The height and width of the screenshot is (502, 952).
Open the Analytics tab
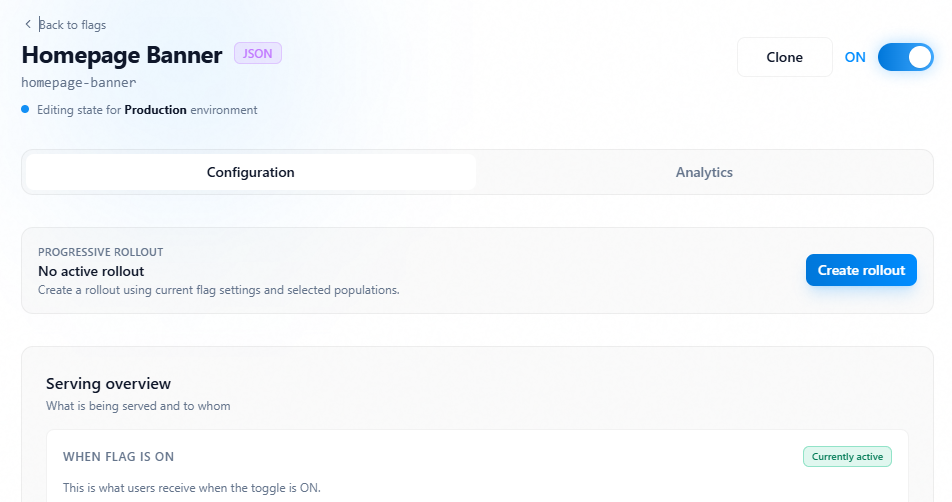pyautogui.click(x=704, y=172)
